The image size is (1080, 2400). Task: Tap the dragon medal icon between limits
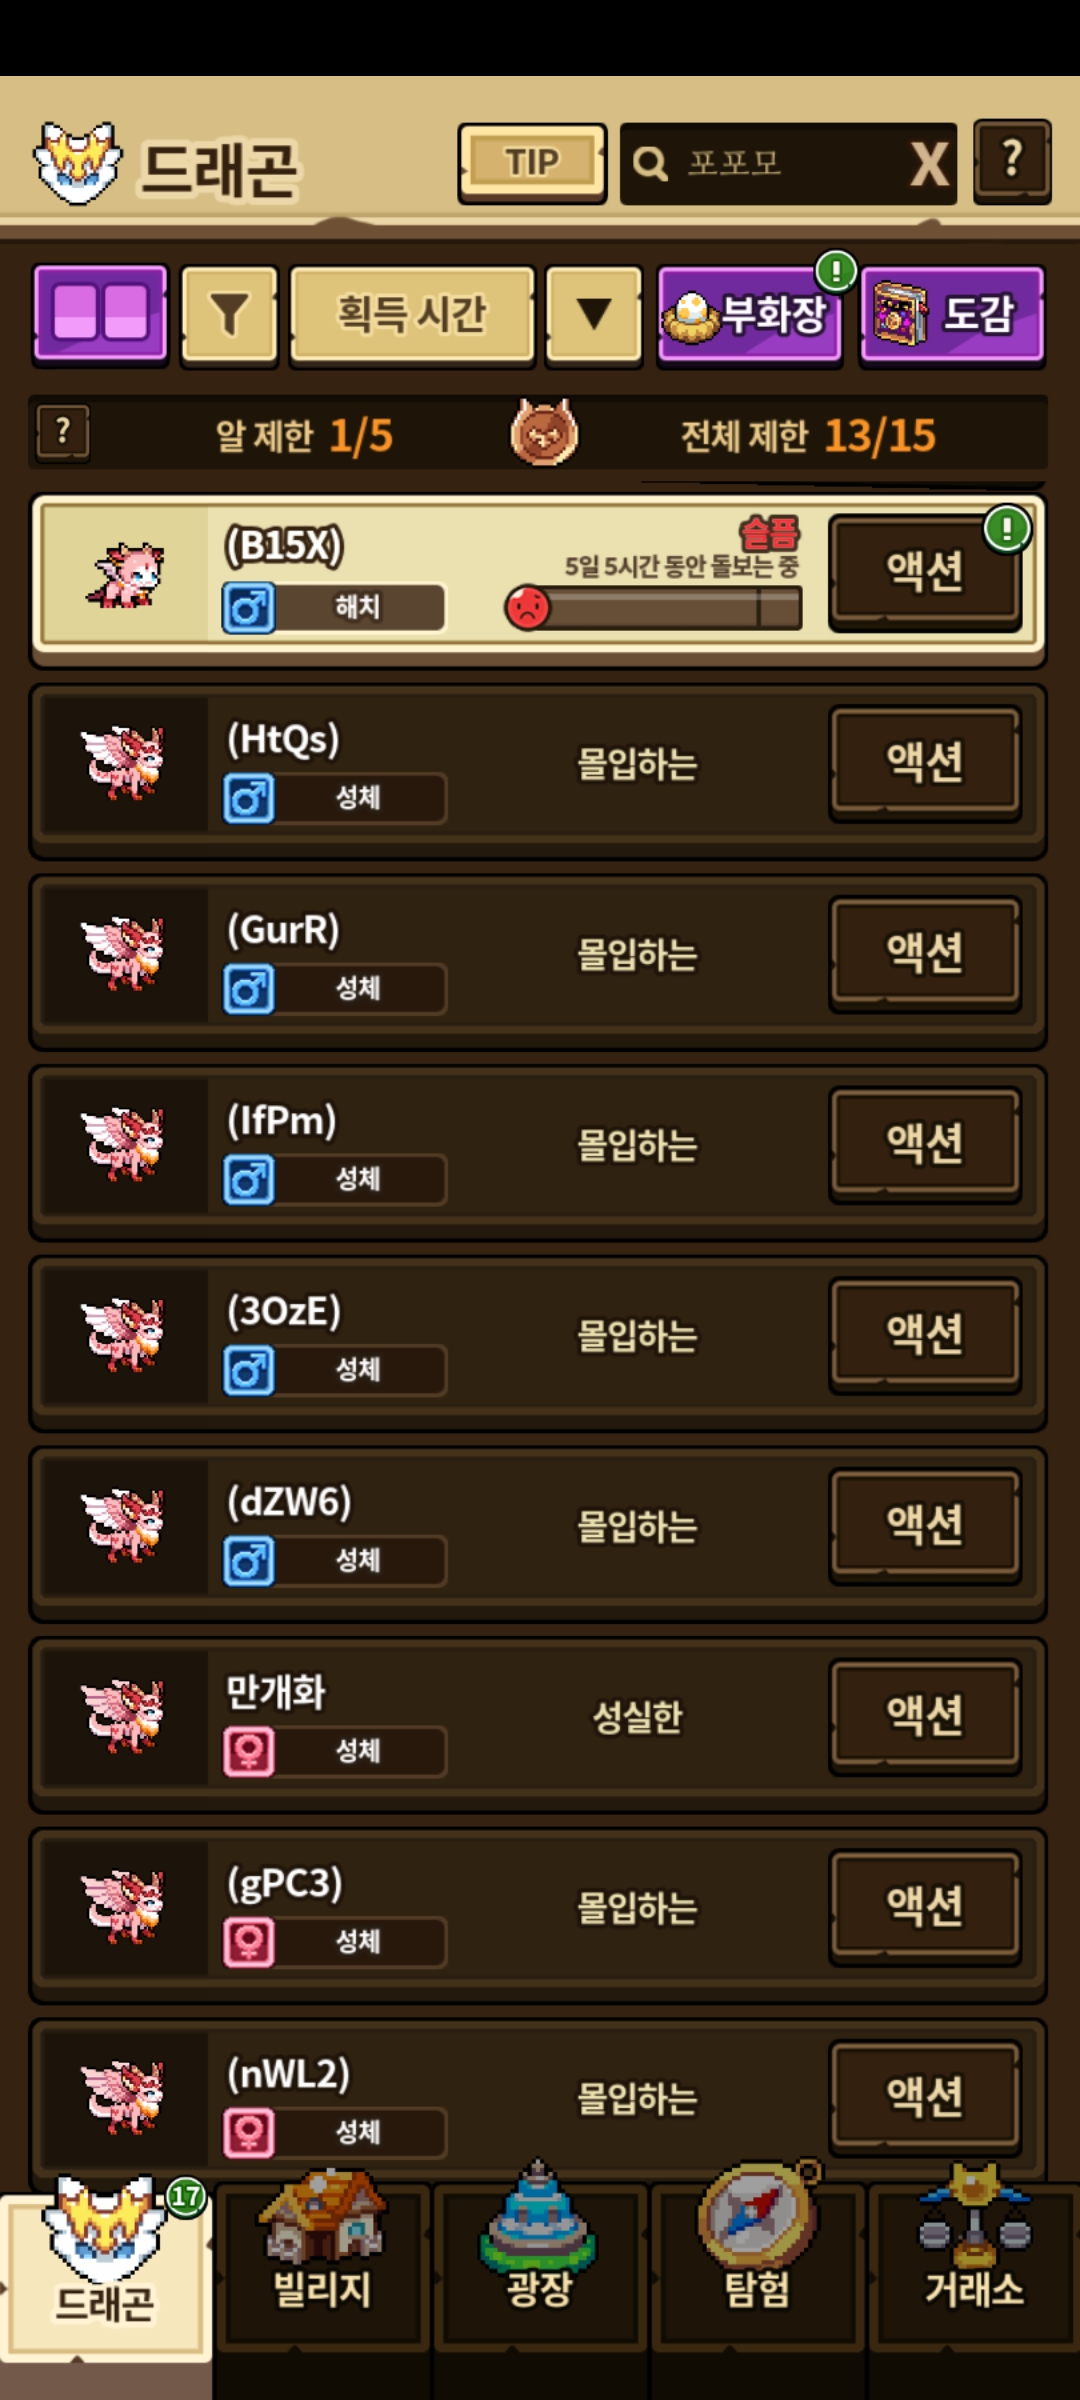544,433
